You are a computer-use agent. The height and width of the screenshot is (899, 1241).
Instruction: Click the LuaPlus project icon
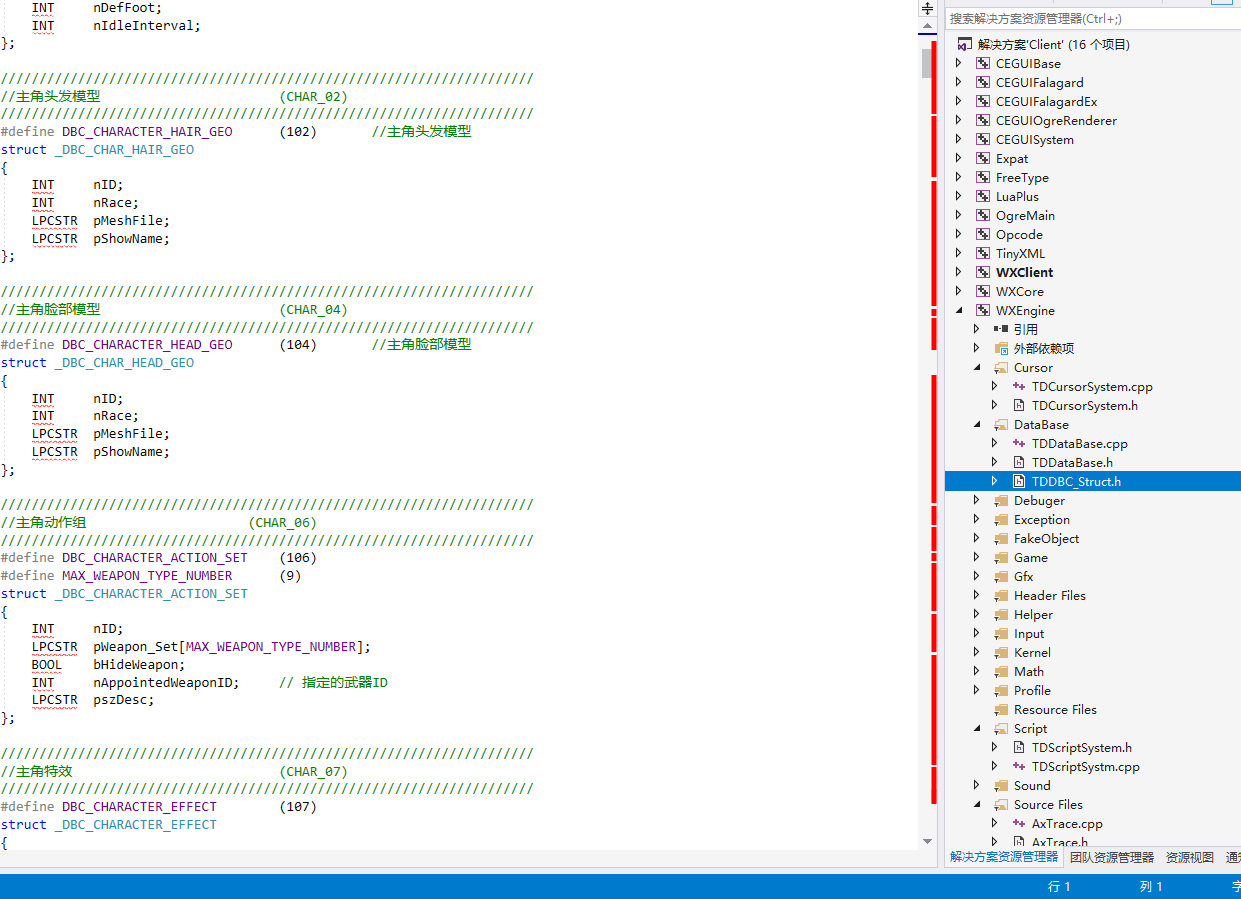983,197
